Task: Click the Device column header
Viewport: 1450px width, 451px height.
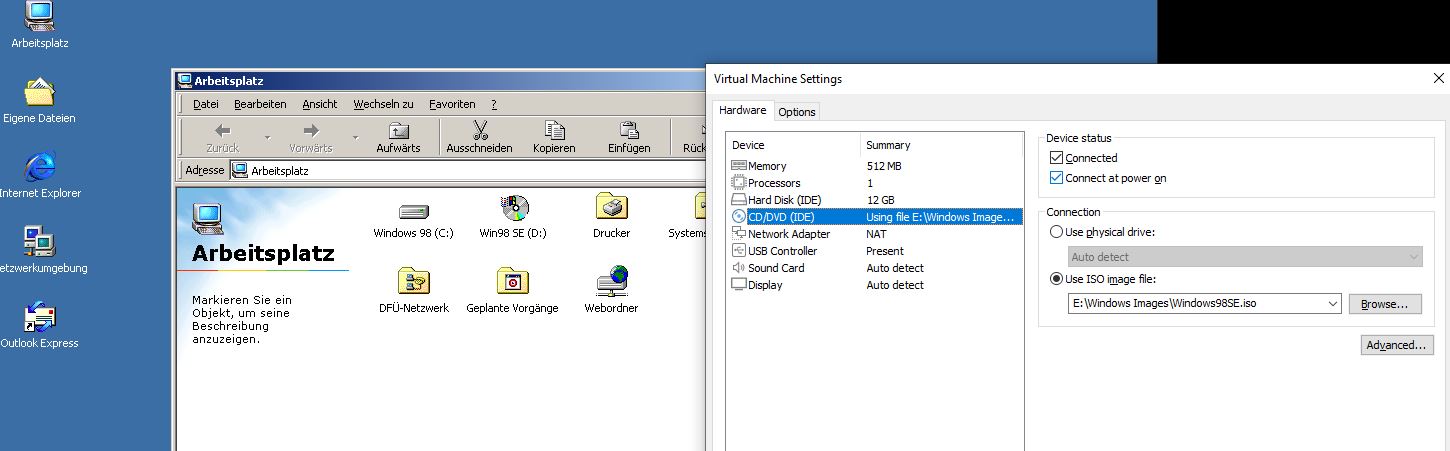Action: (x=794, y=145)
